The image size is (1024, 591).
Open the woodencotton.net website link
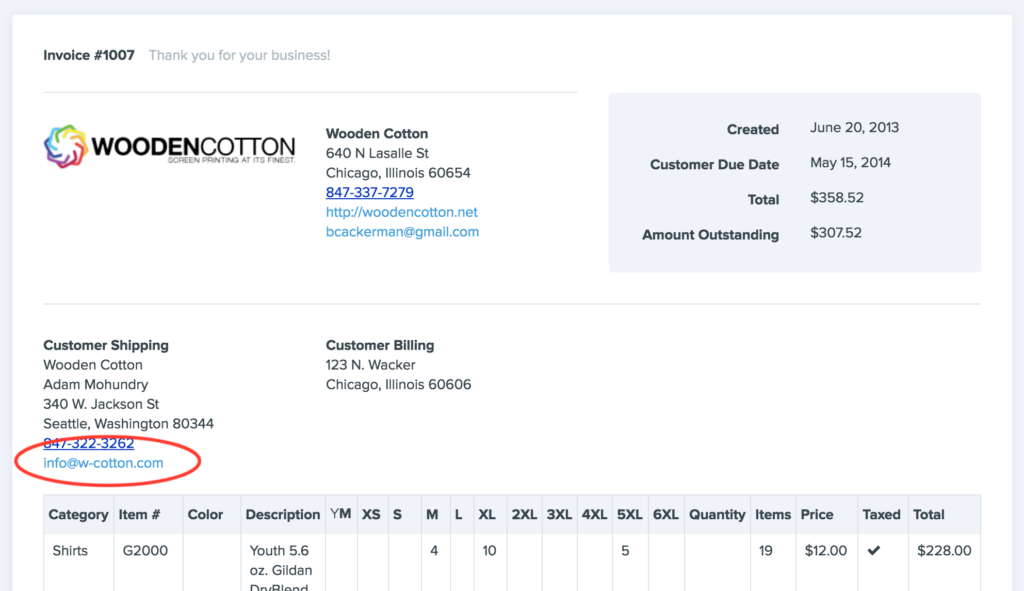tap(401, 212)
